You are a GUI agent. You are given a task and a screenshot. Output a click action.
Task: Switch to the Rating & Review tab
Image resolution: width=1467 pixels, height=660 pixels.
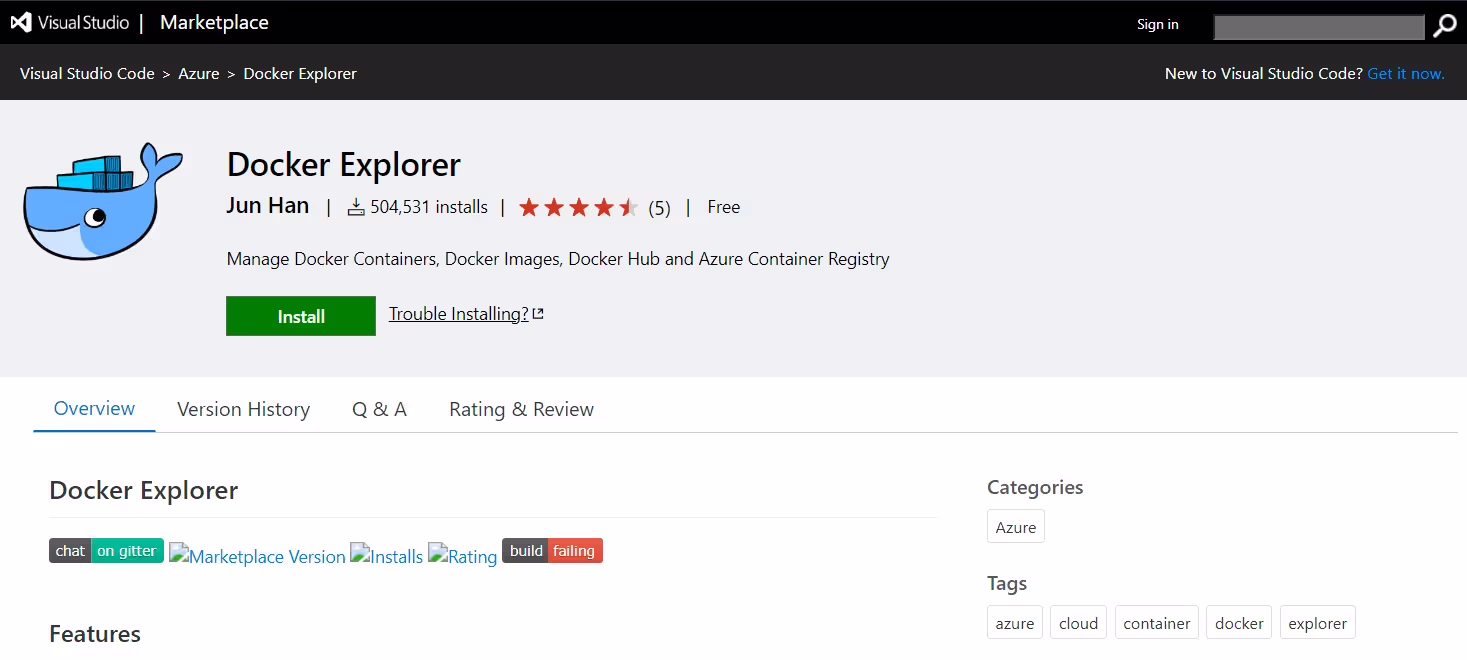click(x=521, y=409)
